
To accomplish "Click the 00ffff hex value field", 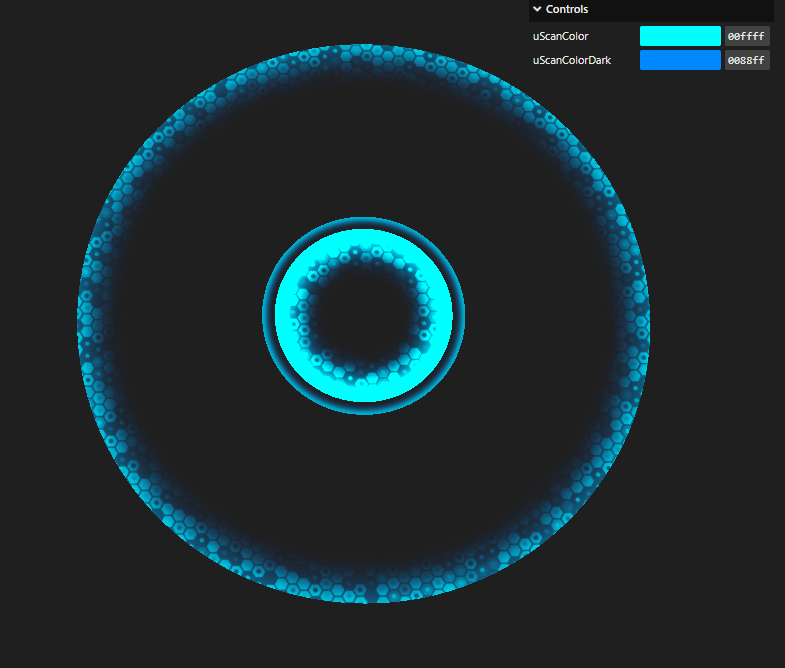I will [x=746, y=36].
